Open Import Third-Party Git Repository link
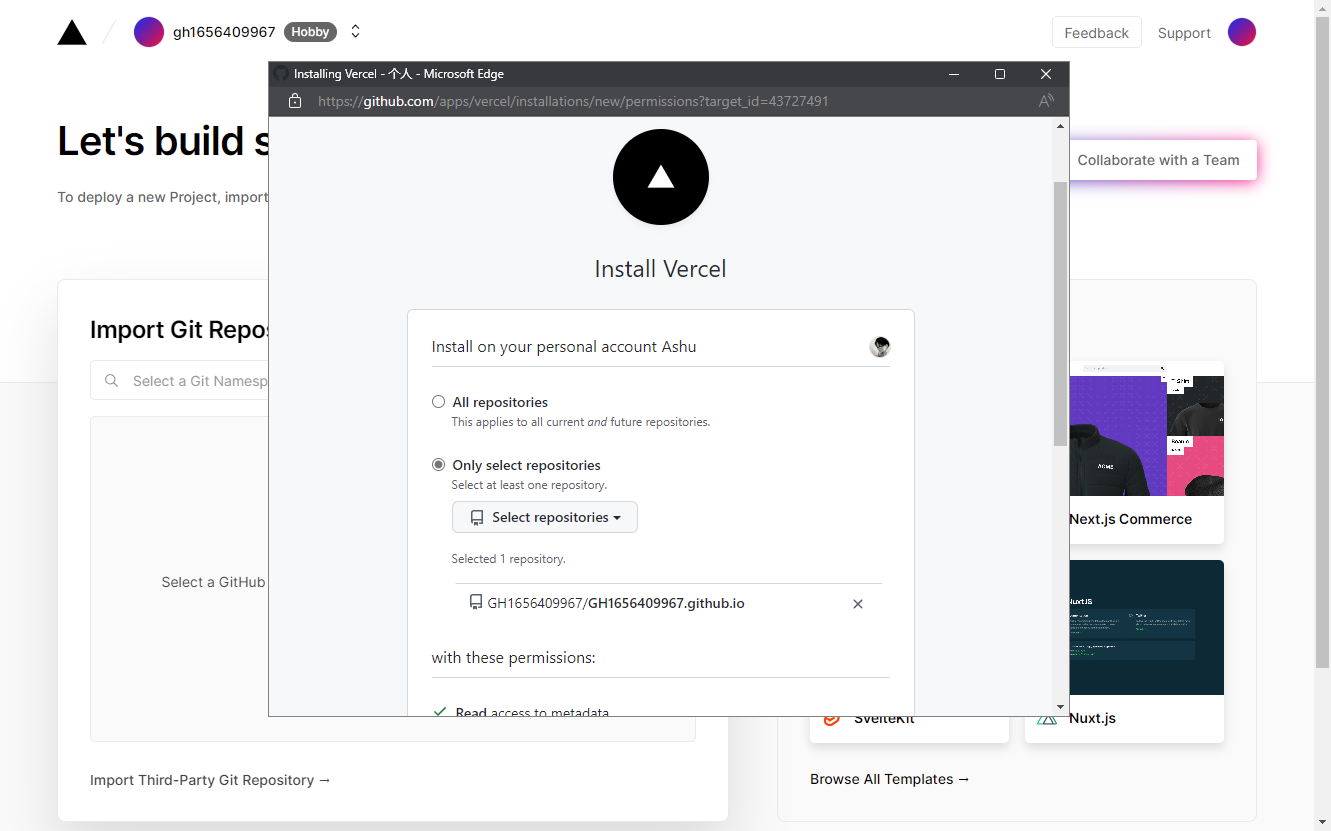 [210, 780]
